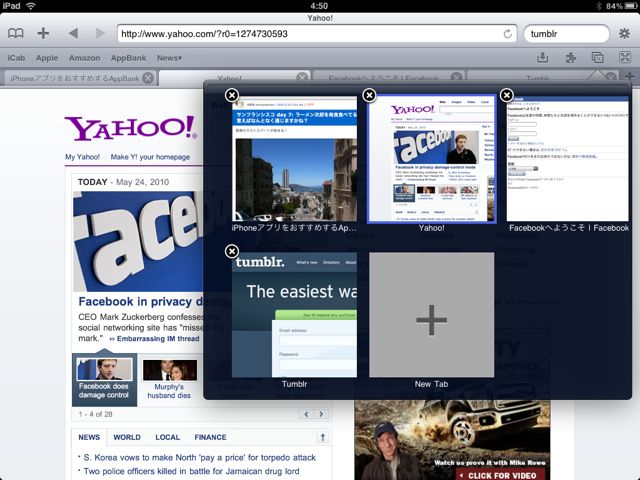Close the iPhoneアプリ AppBank thumbnail
Image resolution: width=640 pixels, height=480 pixels.
[232, 95]
